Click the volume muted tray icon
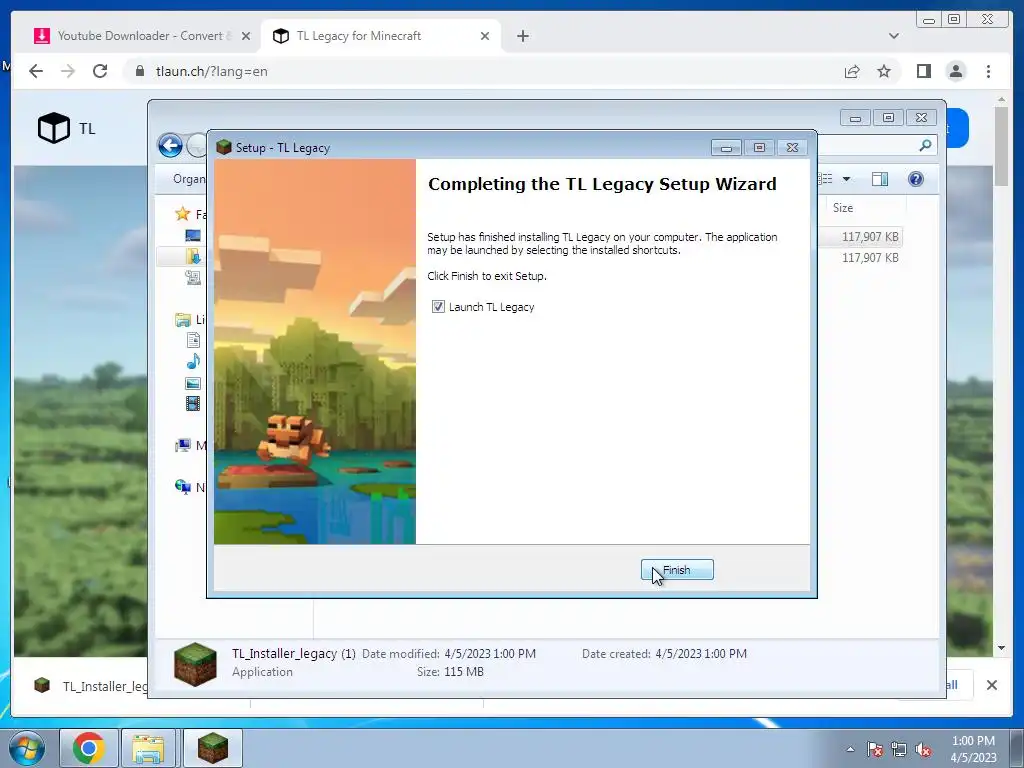1024x768 pixels. (923, 749)
